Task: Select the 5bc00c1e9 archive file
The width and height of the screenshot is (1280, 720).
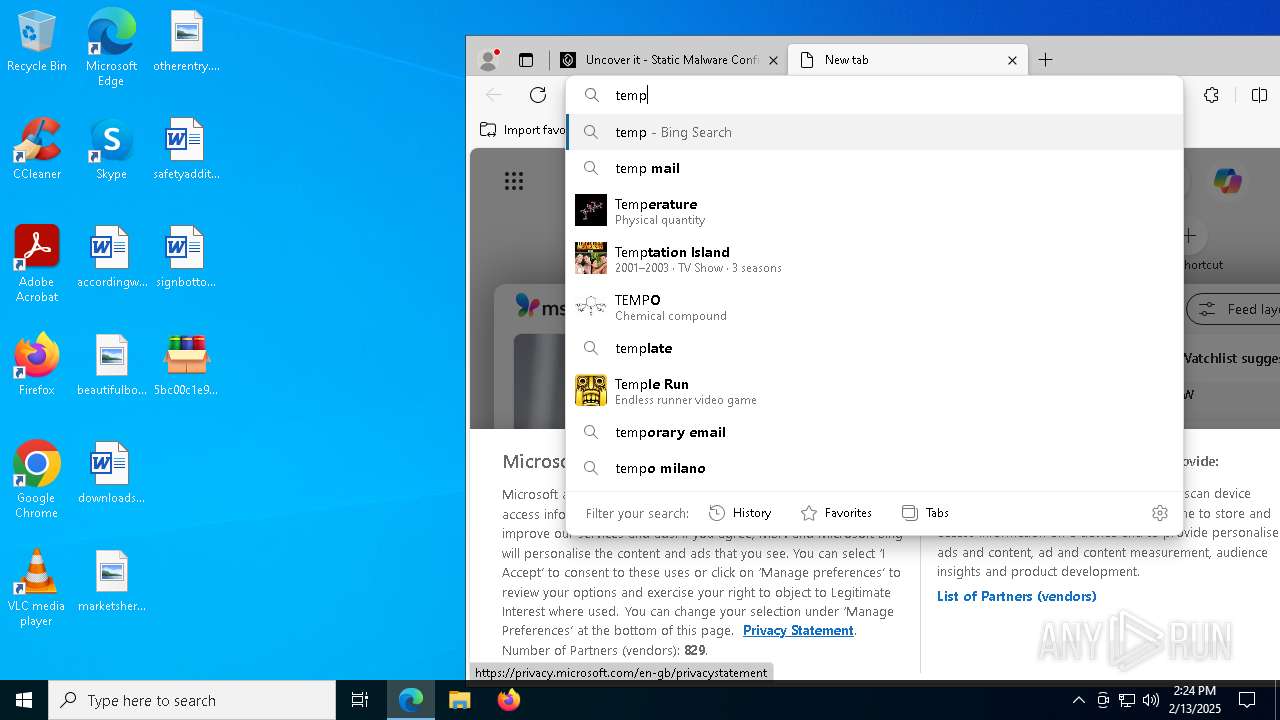Action: [x=186, y=366]
